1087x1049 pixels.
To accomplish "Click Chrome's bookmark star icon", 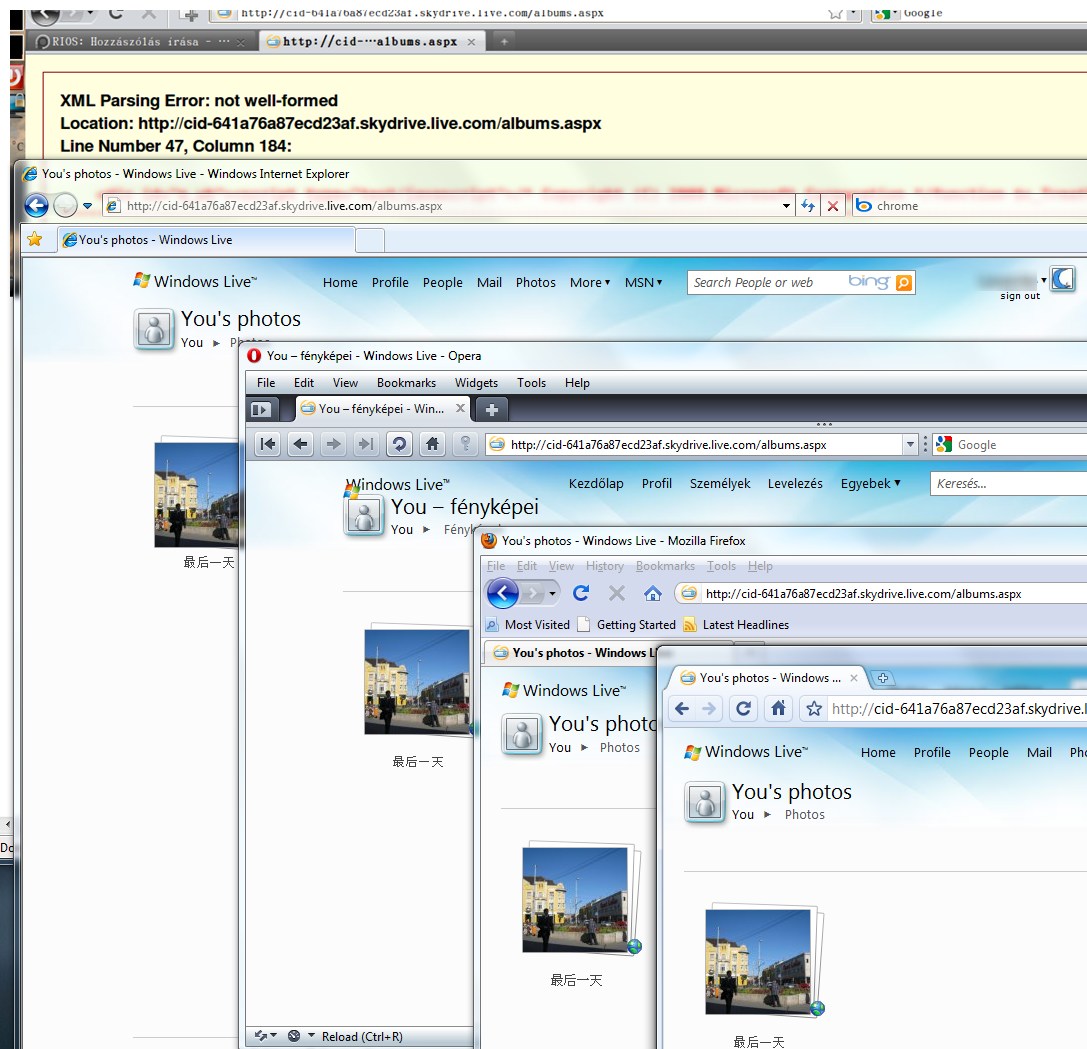I will [x=815, y=709].
